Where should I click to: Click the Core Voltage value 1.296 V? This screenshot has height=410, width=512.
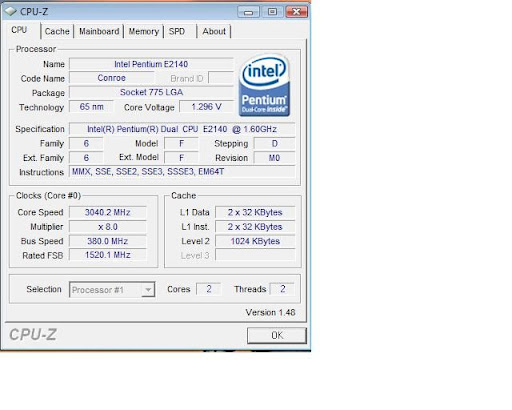[206, 107]
